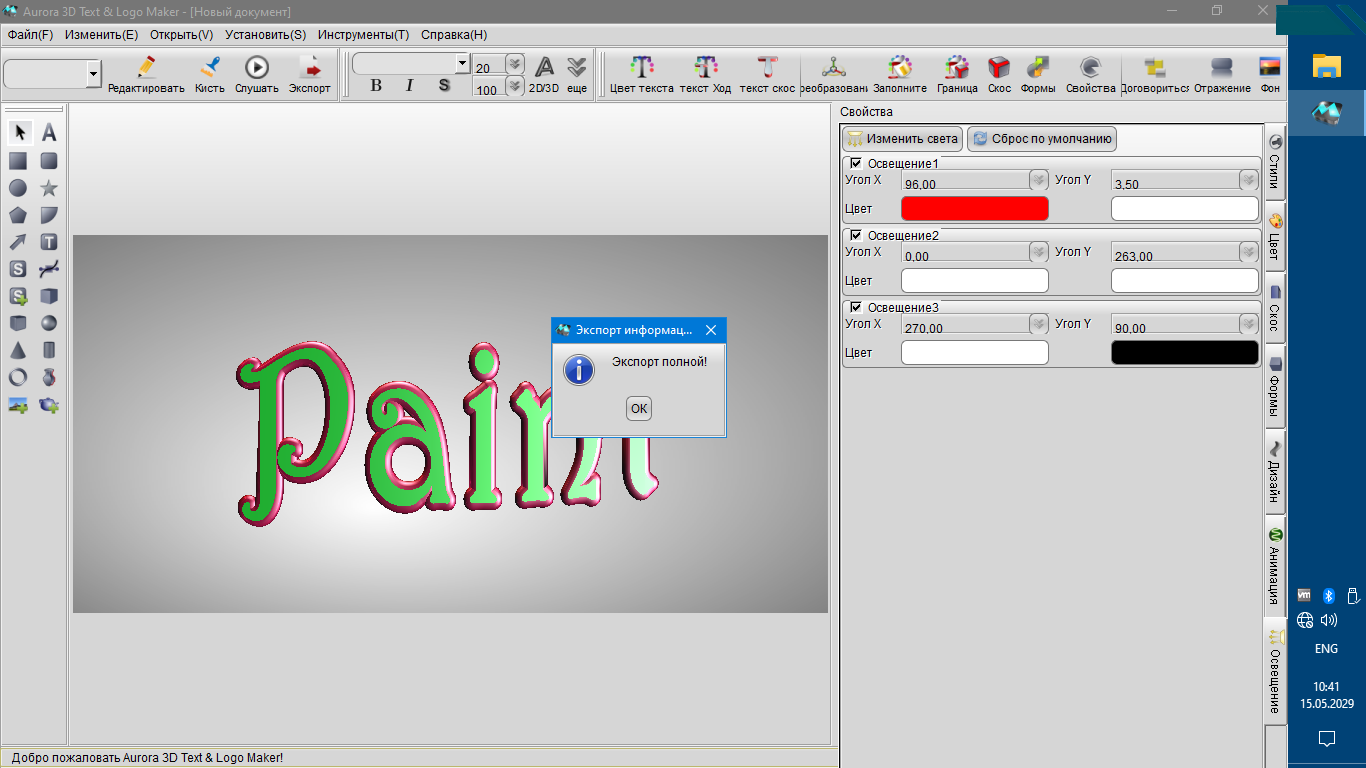Select the star shape tool
The height and width of the screenshot is (768, 1366).
tap(48, 188)
